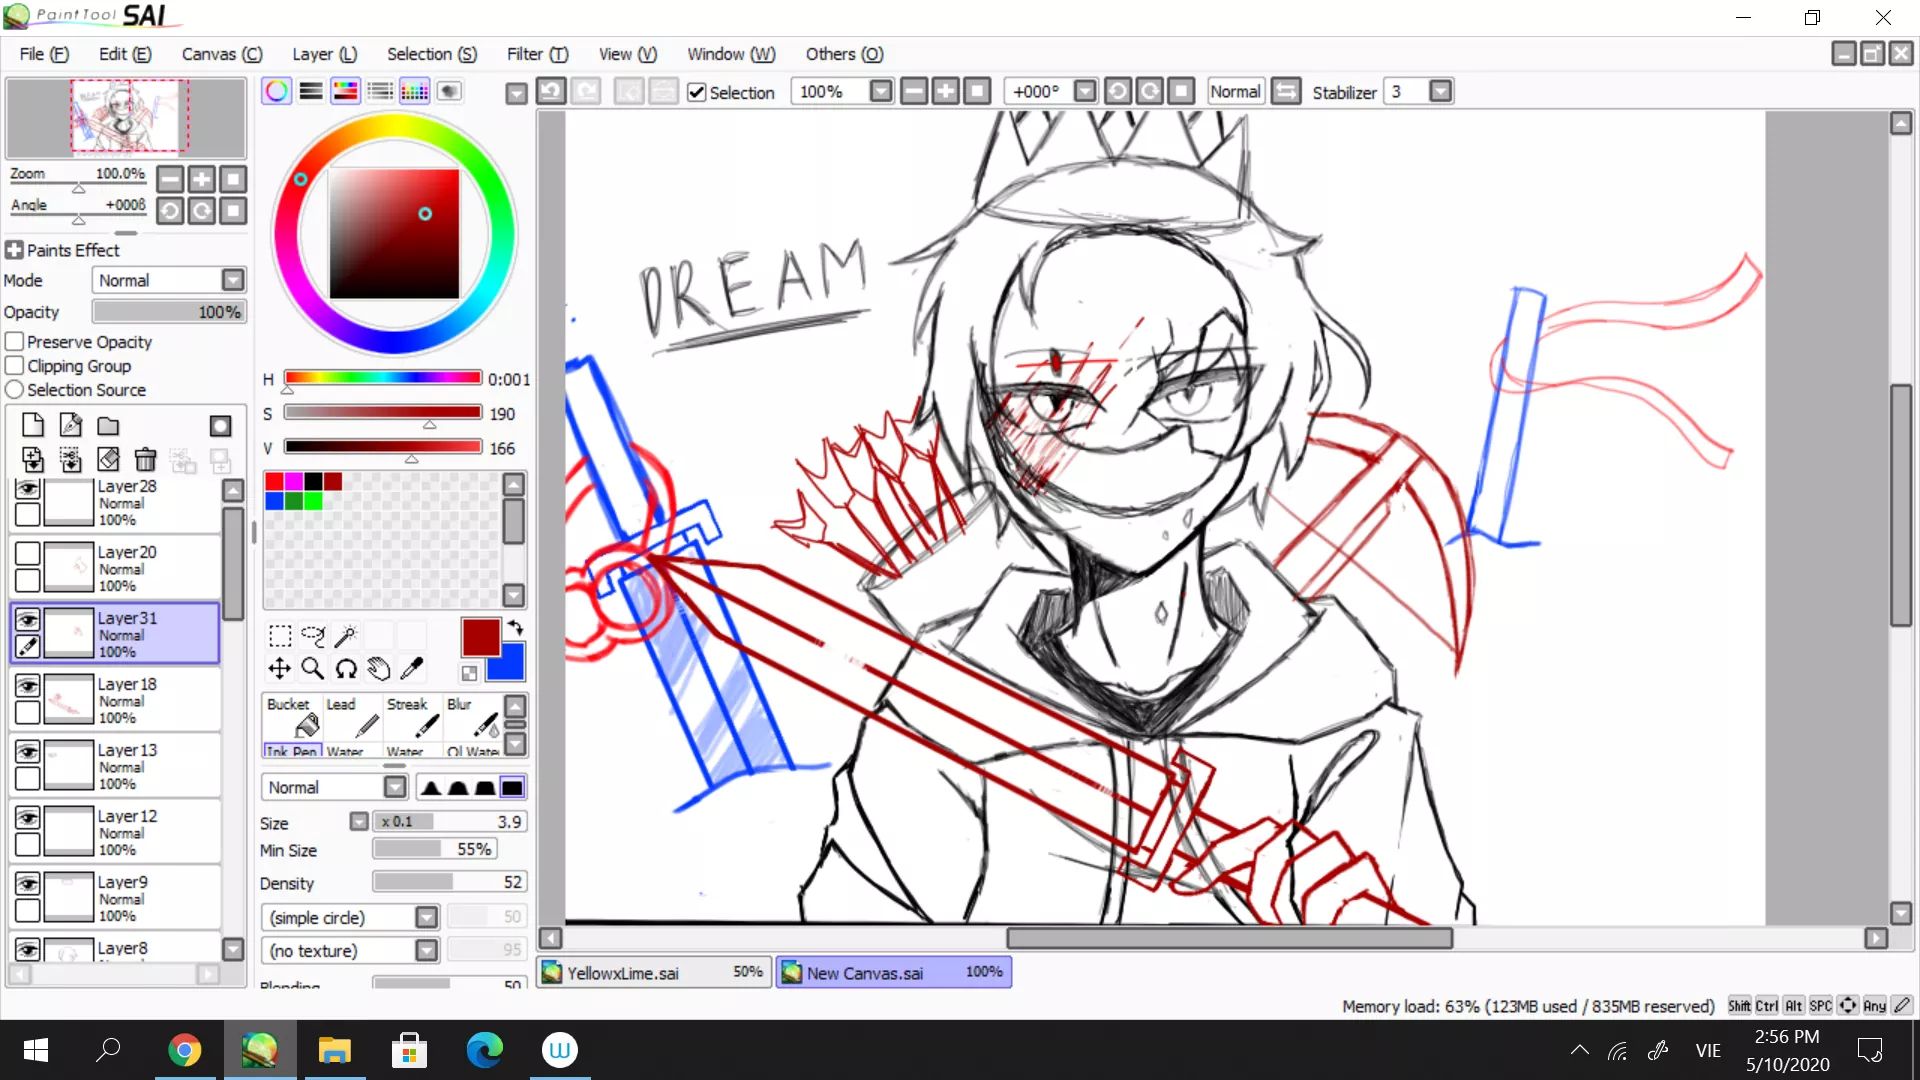1920x1080 pixels.
Task: Choose the Lead pencil brush
Action: pos(352,717)
